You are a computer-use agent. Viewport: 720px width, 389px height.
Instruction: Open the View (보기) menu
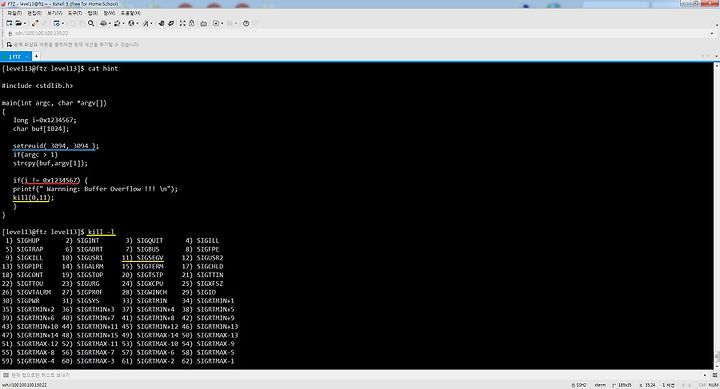tap(55, 13)
